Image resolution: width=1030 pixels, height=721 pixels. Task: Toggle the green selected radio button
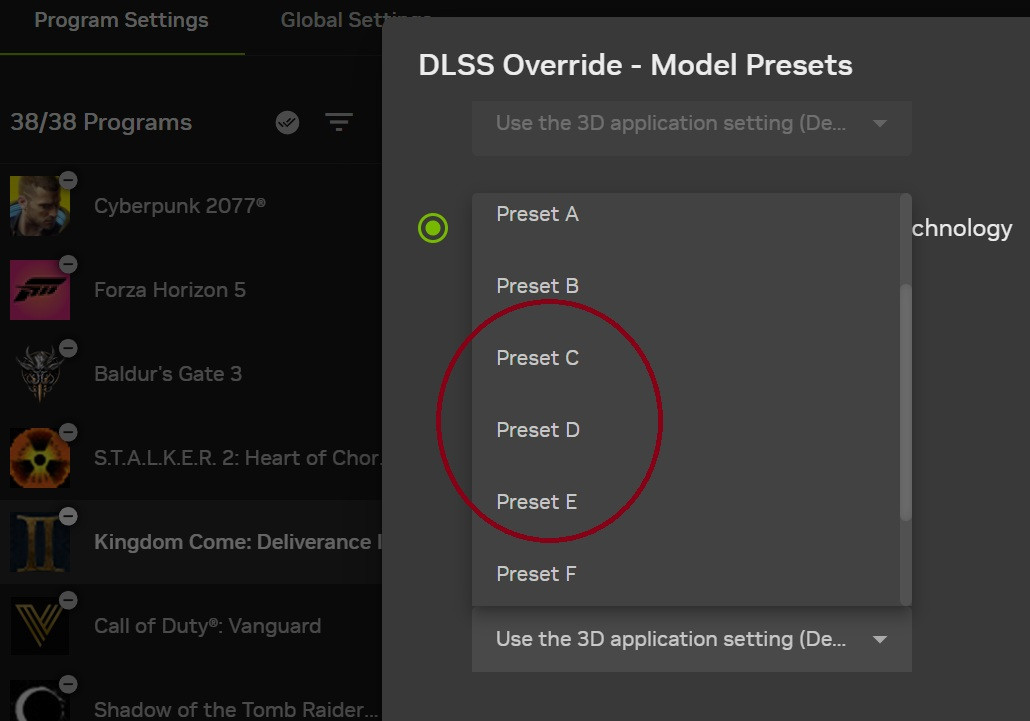433,228
